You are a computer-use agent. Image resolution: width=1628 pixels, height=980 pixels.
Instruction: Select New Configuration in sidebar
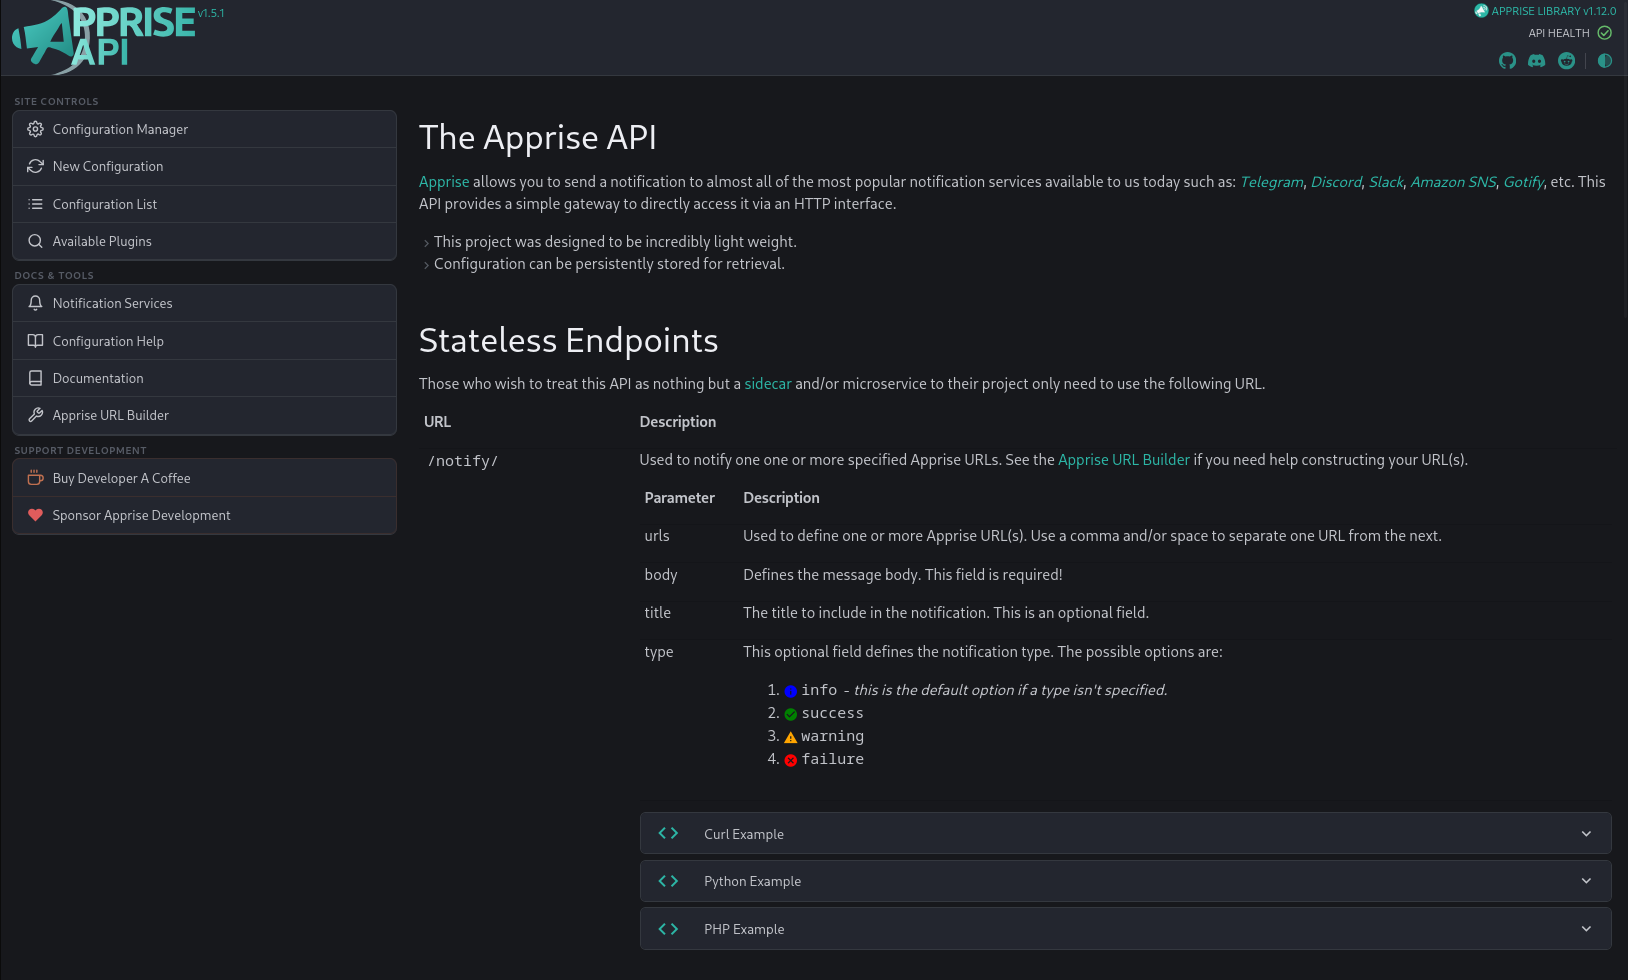tap(204, 166)
